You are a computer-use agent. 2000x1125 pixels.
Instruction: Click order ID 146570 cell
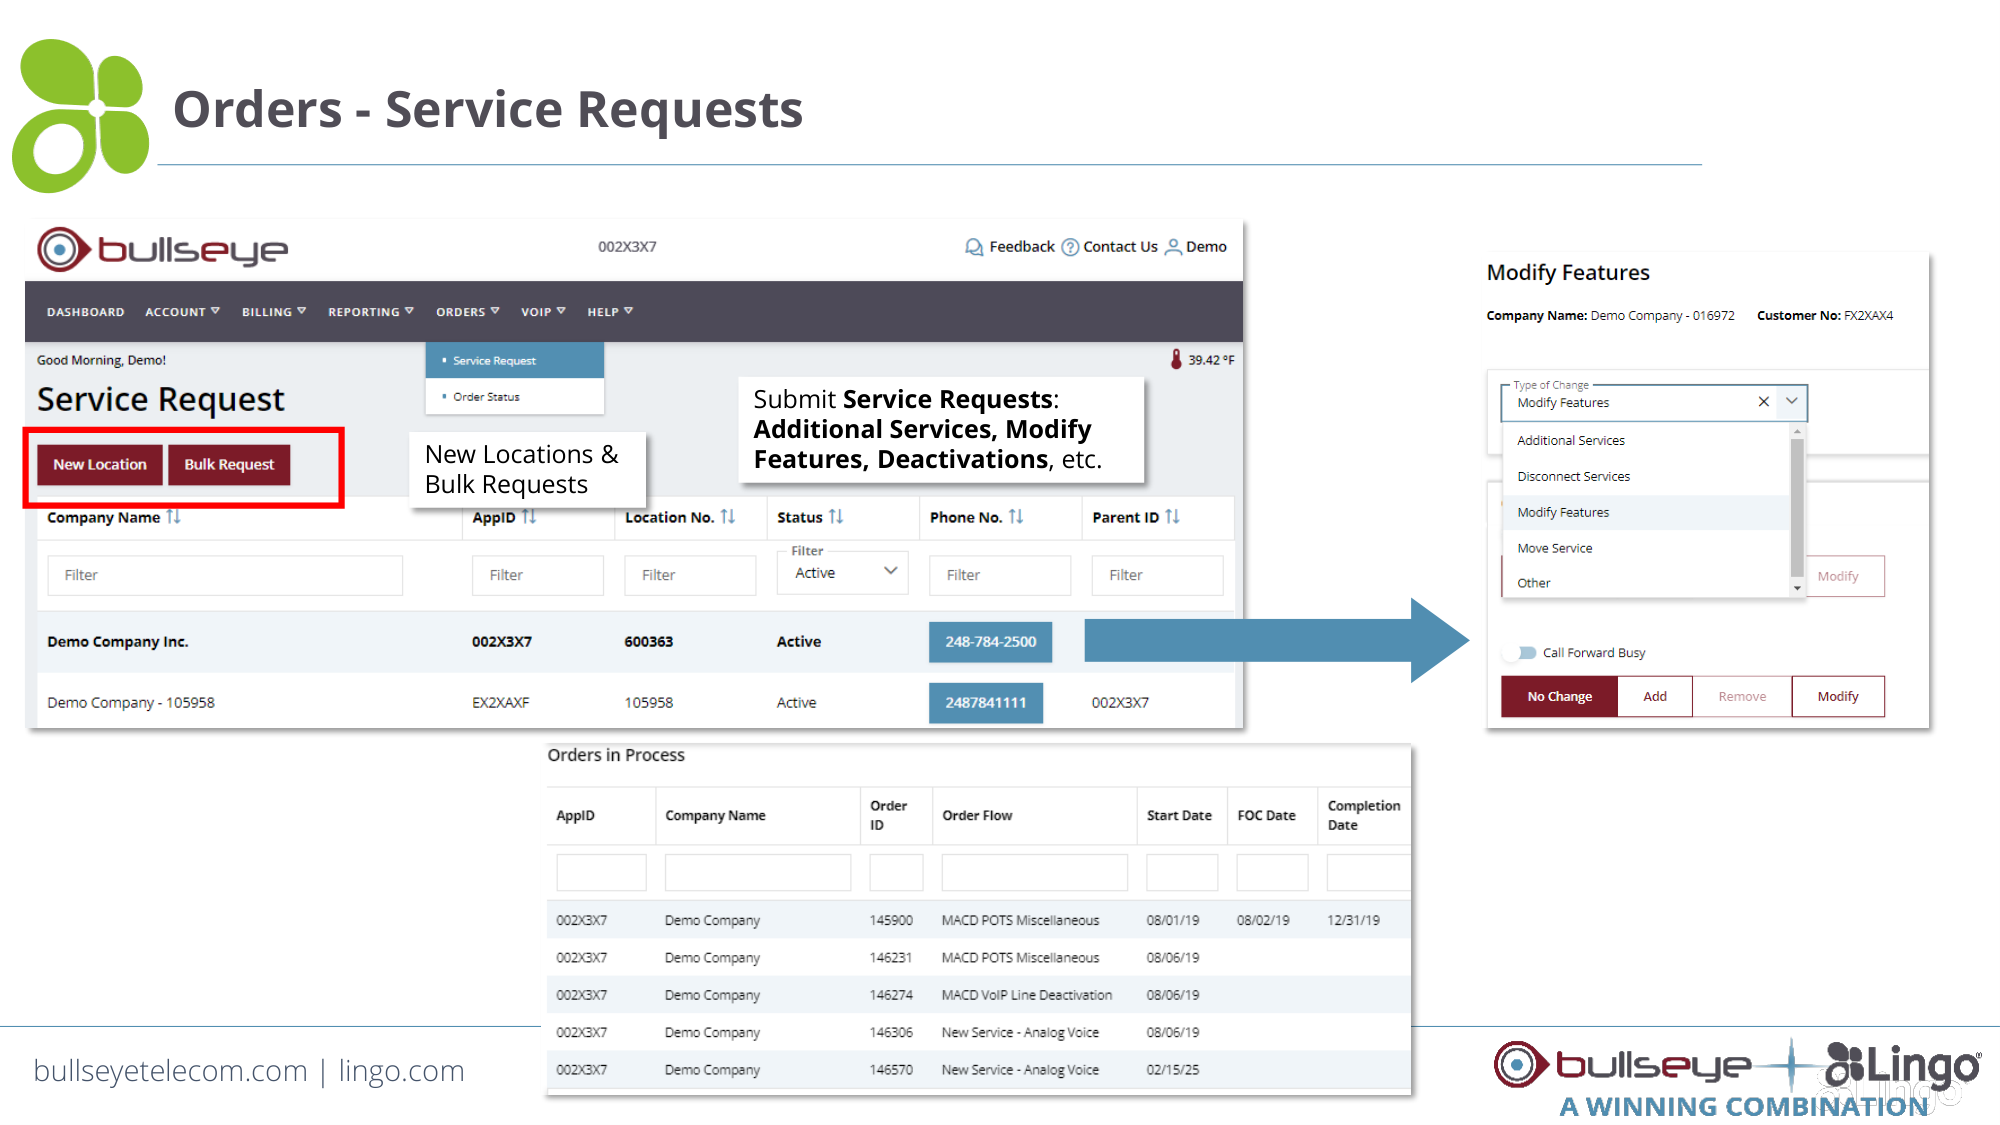click(x=891, y=1070)
